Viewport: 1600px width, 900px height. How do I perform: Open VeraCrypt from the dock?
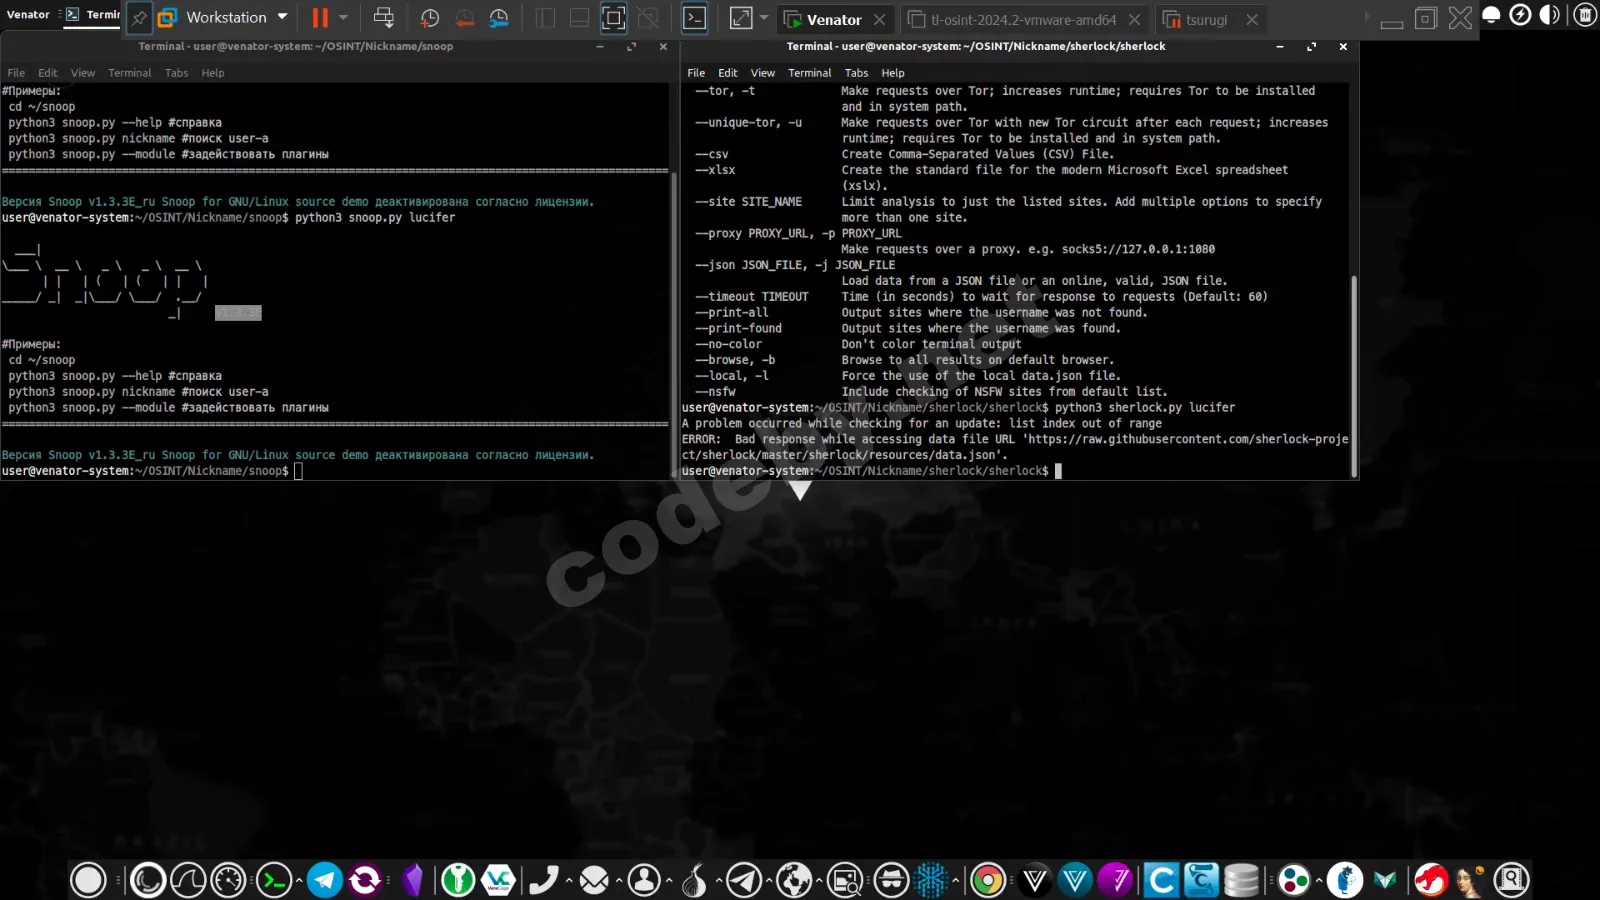(497, 880)
